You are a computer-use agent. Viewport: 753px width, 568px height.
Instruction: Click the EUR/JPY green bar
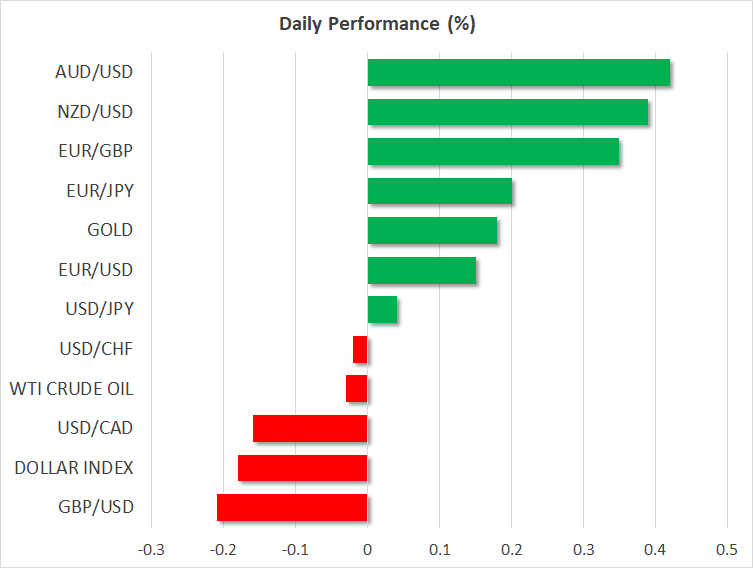point(439,191)
